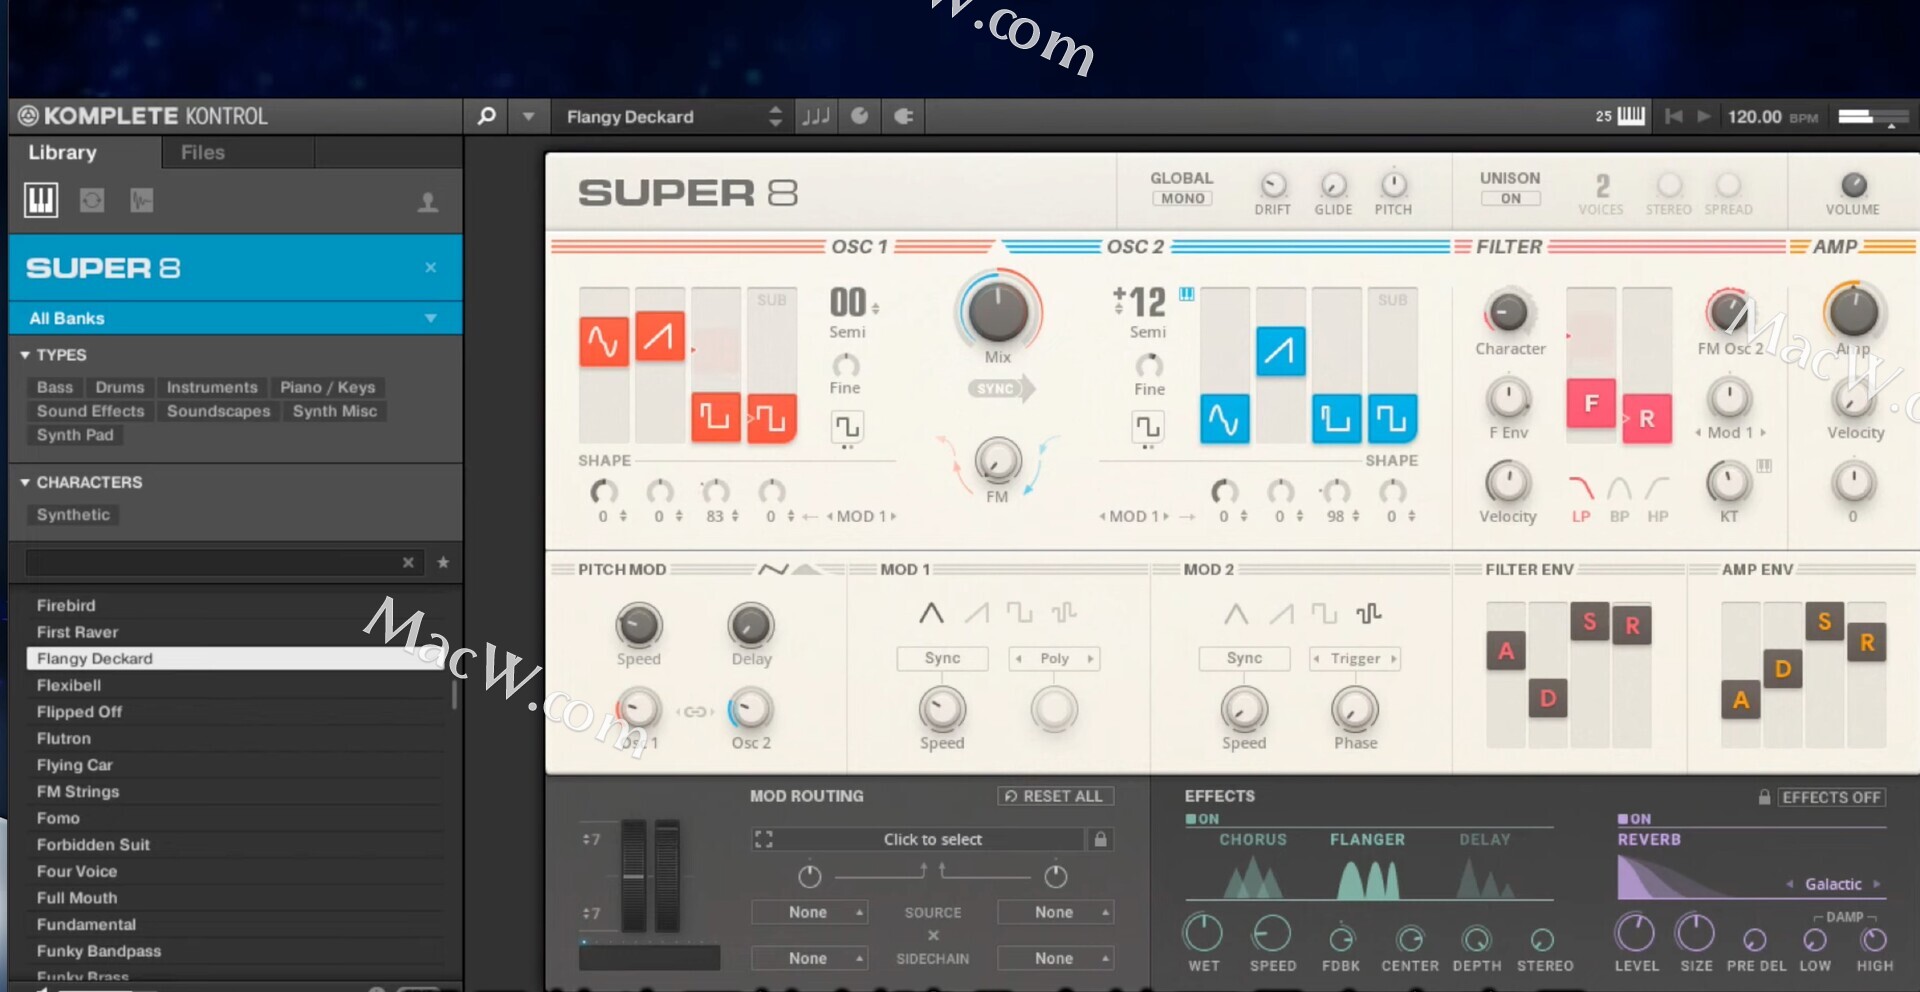Click the OSC 2 keytrack square icon
This screenshot has height=992, width=1920.
pos(1148,427)
